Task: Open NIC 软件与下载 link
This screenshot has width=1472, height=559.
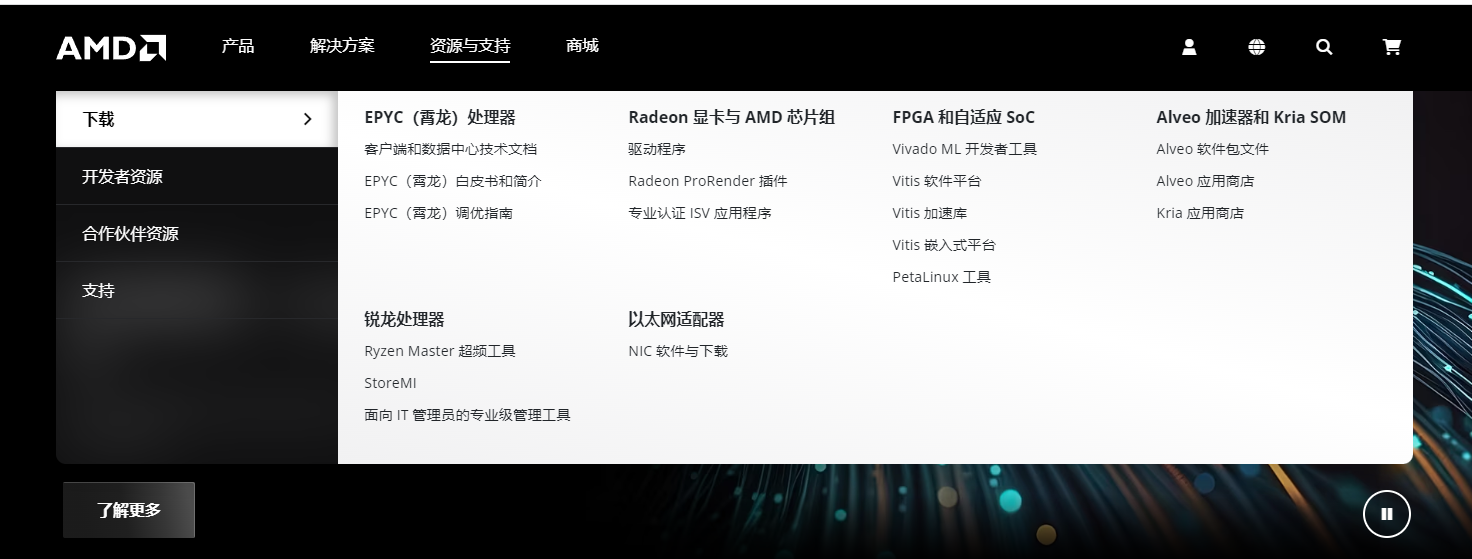Action: tap(678, 351)
